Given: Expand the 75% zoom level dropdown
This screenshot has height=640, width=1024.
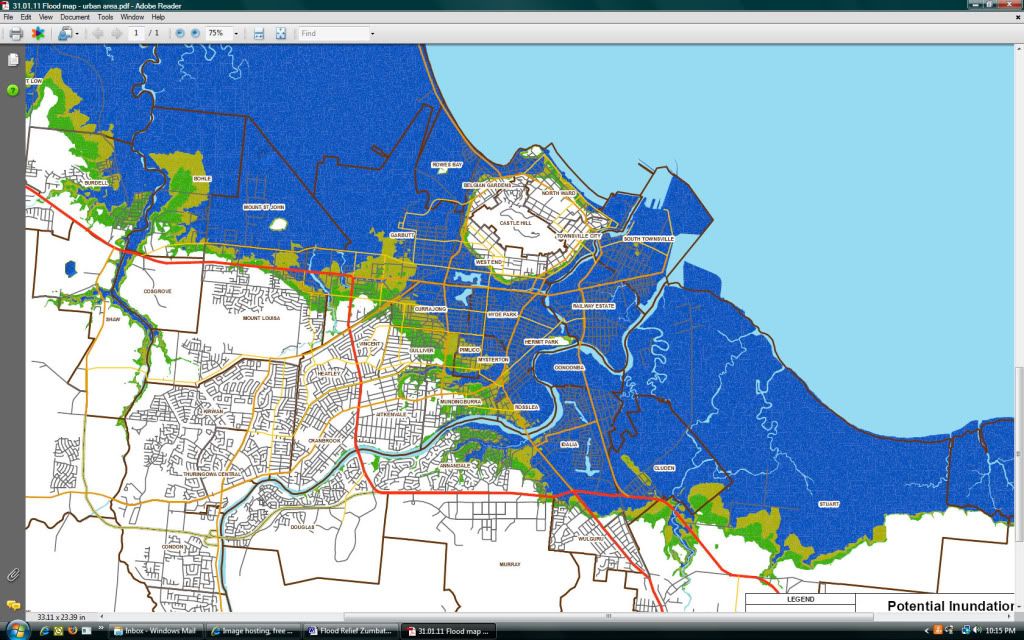Looking at the screenshot, I should click(x=236, y=33).
